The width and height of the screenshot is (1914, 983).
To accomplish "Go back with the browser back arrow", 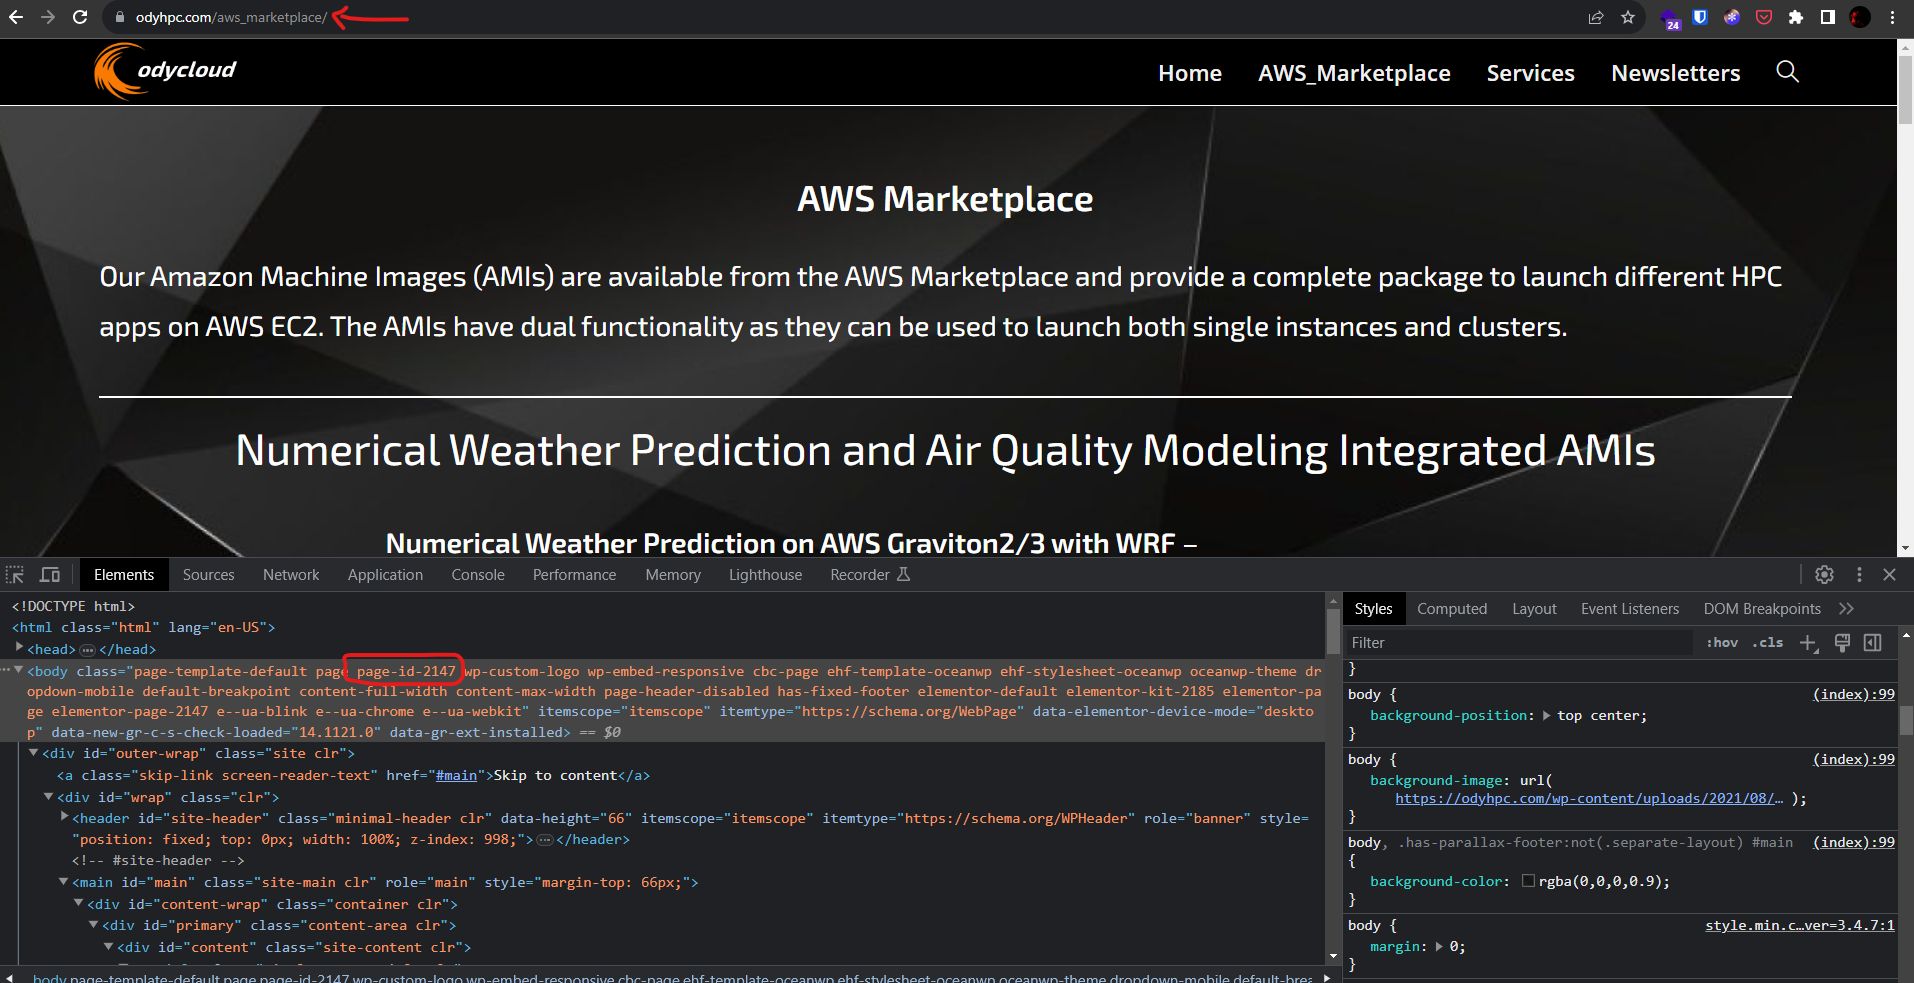I will [x=16, y=17].
